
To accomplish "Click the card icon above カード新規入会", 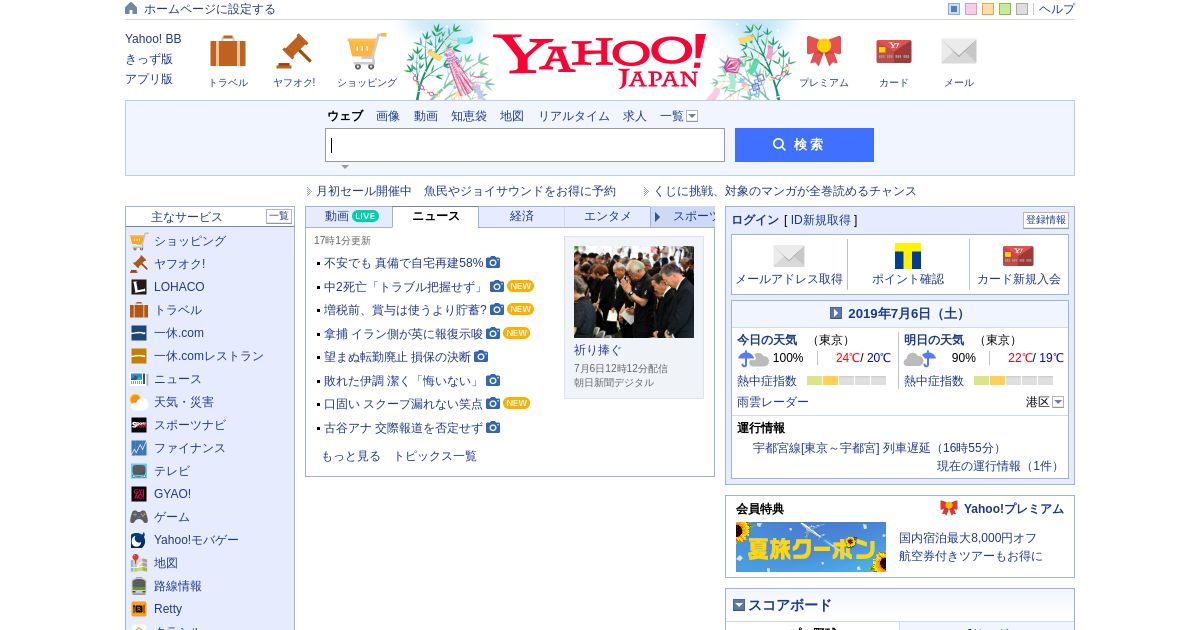I will point(1018,256).
